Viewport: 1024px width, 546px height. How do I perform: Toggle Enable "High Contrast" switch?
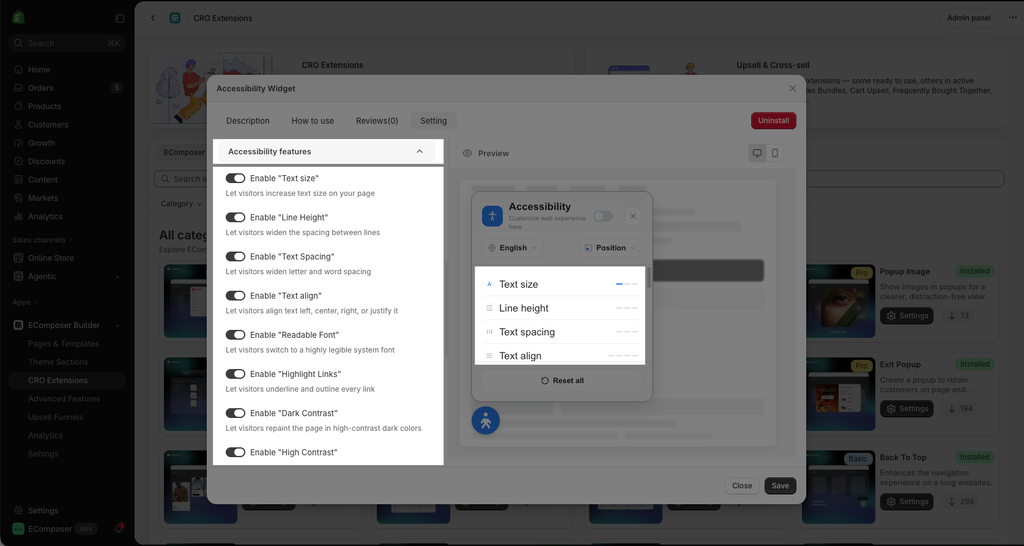coord(235,453)
